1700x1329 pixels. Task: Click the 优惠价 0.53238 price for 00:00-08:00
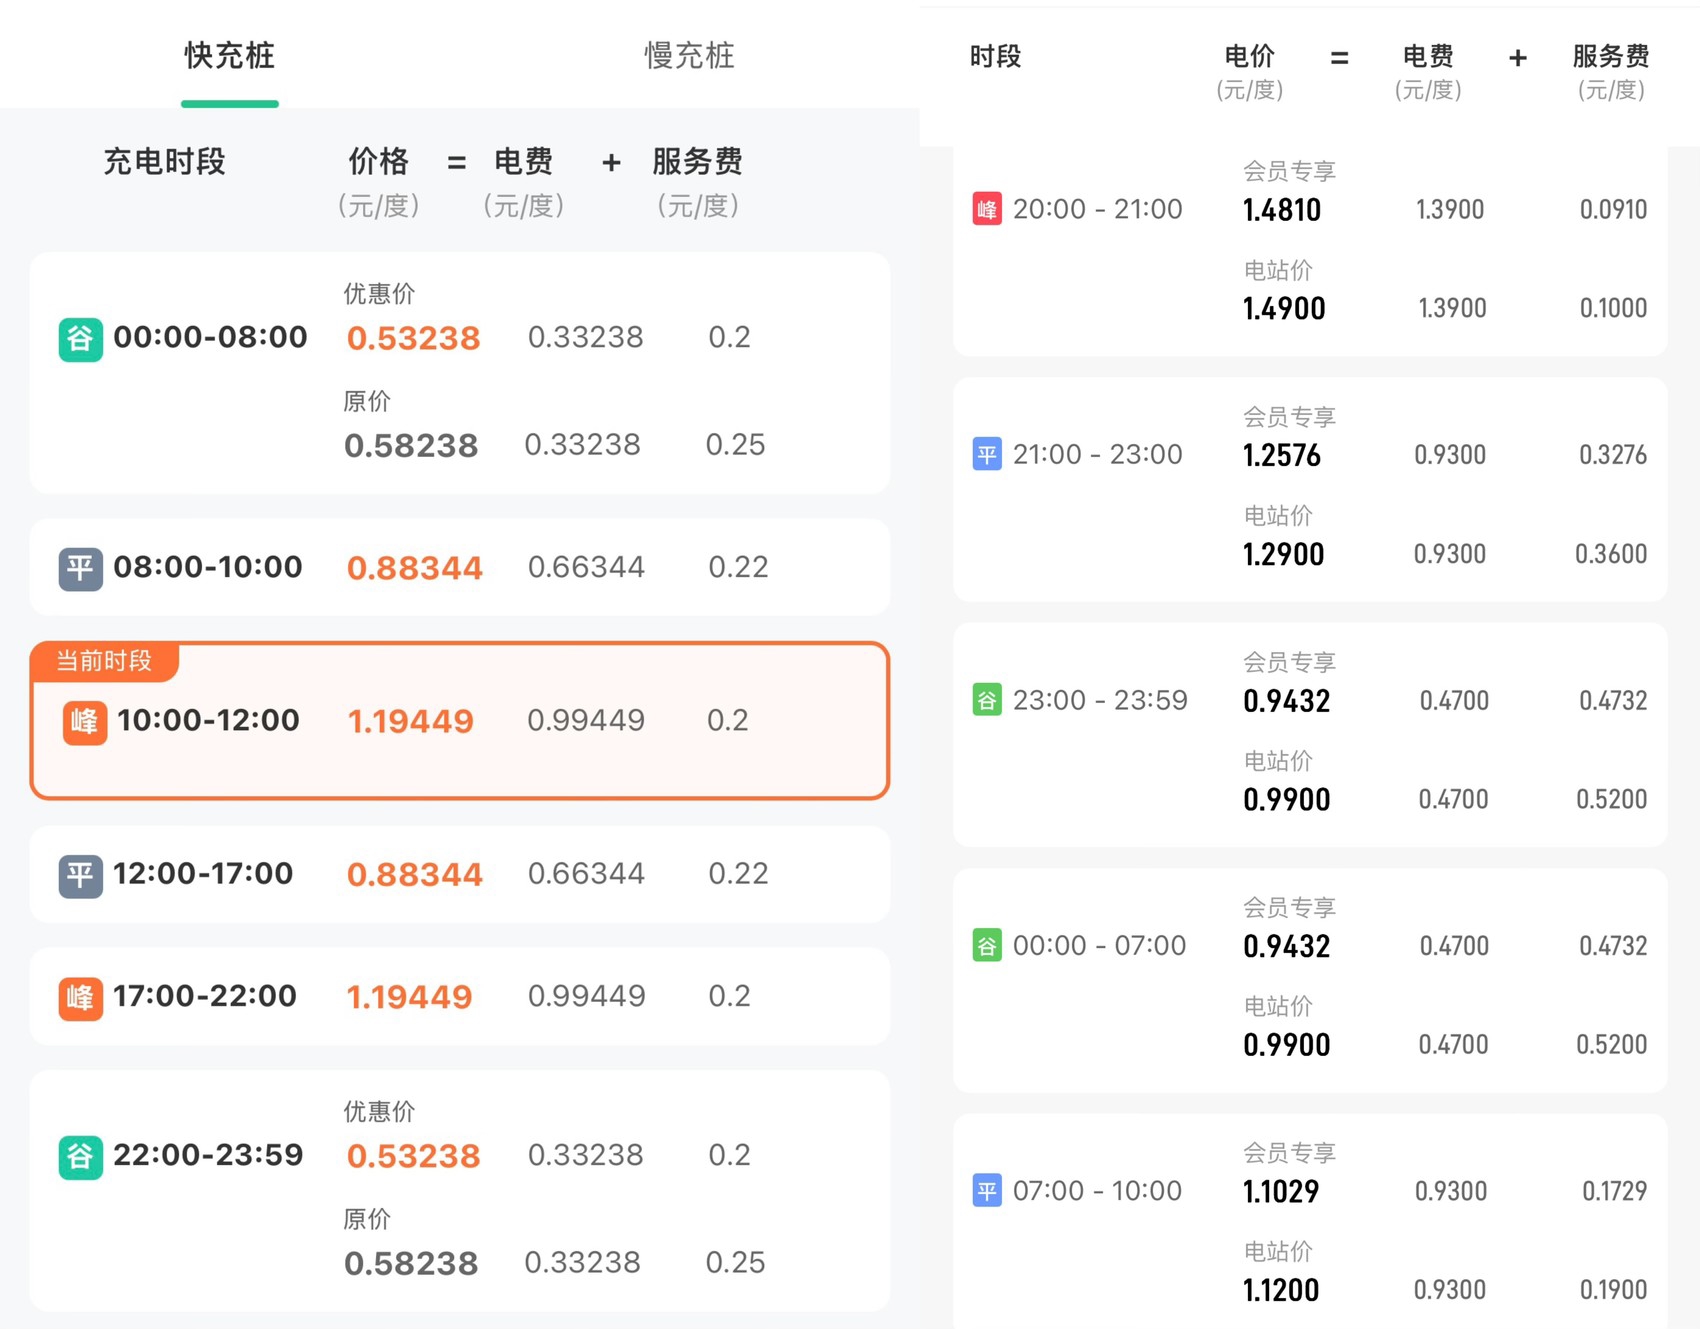coord(413,339)
